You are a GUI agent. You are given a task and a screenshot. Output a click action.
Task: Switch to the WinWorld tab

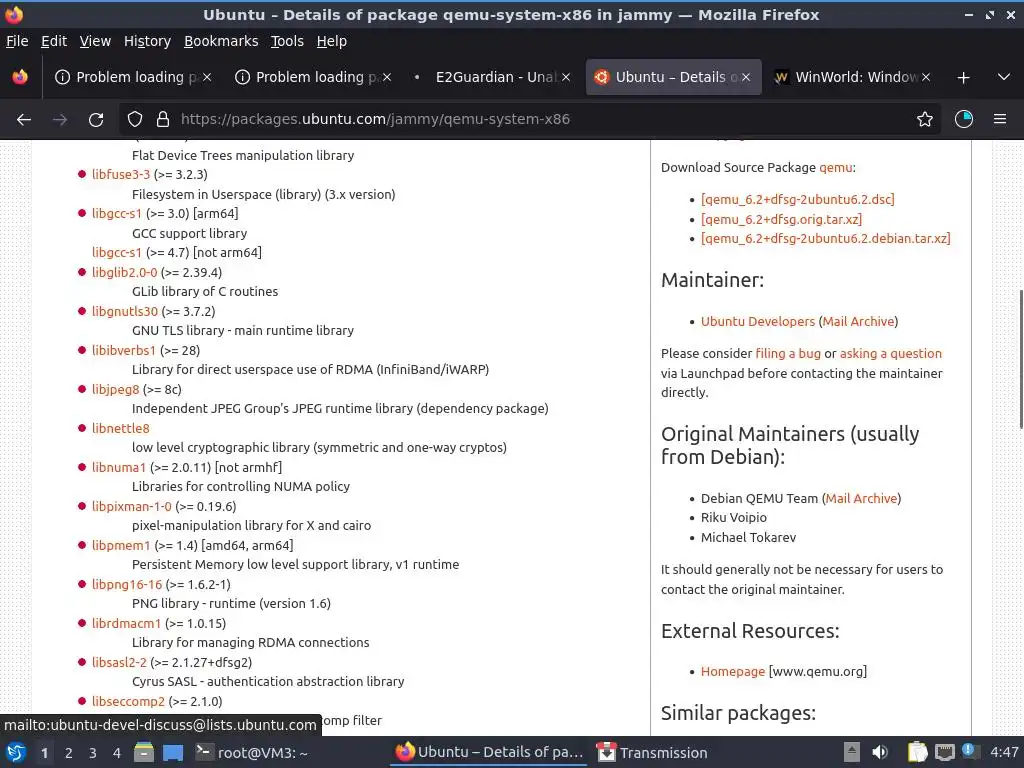pos(852,77)
